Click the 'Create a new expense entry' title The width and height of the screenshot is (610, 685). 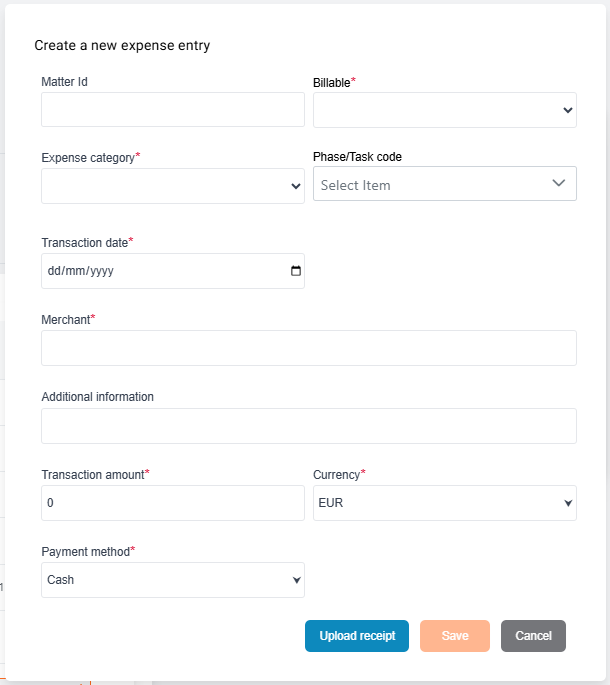tap(122, 45)
